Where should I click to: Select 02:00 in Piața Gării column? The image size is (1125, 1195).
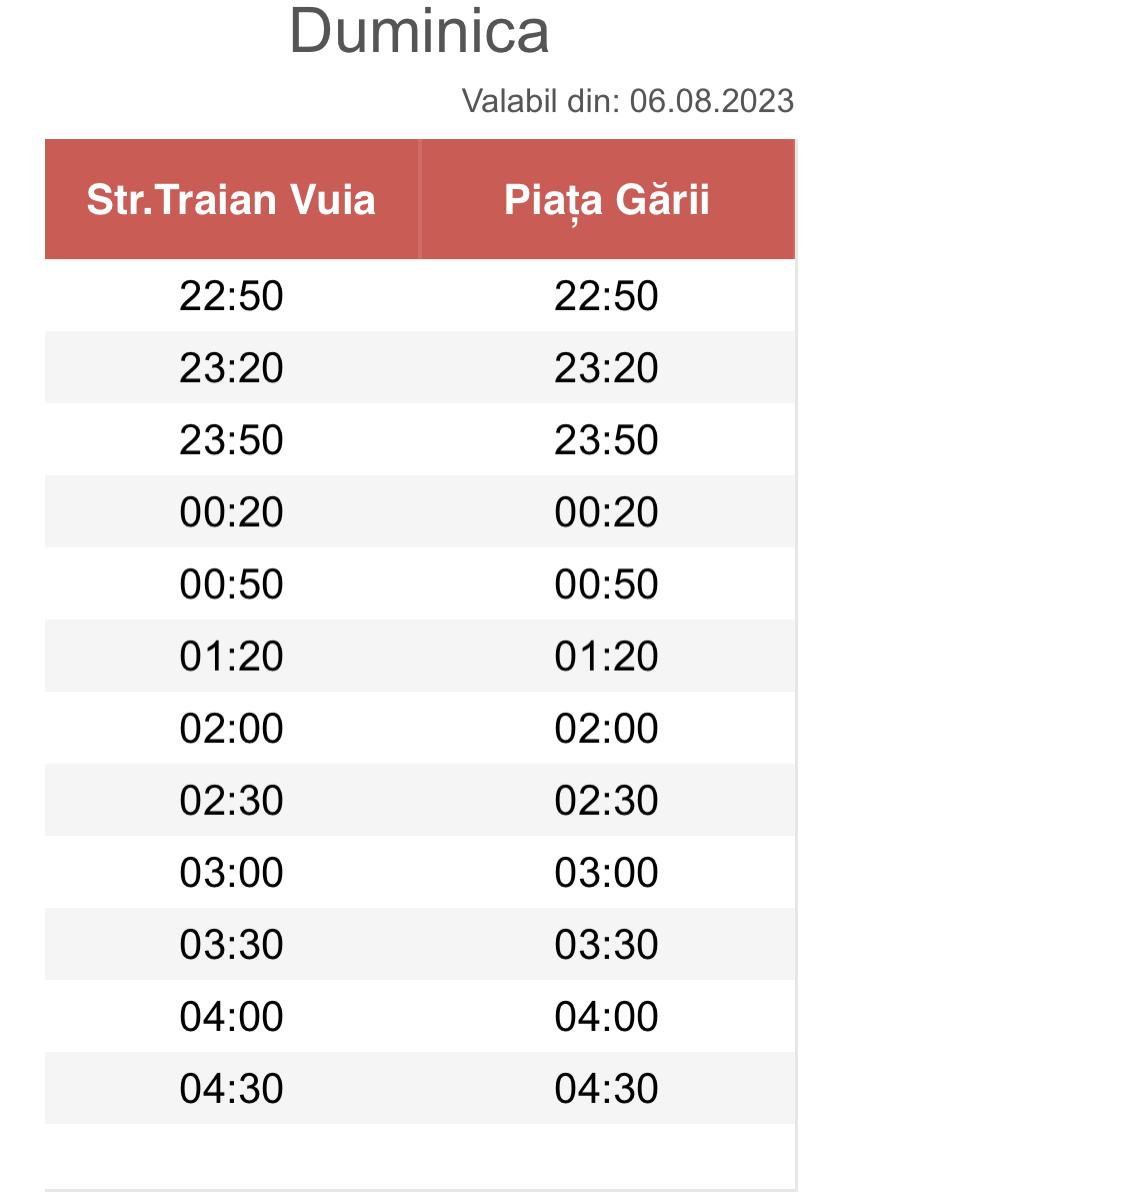tap(606, 728)
